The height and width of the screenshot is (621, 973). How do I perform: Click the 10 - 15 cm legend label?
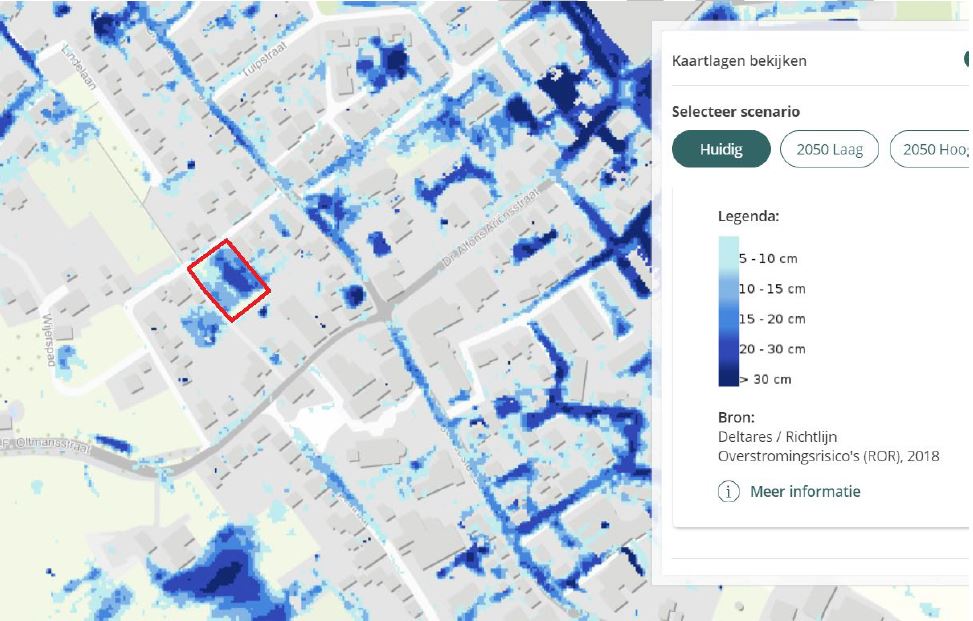tap(771, 289)
